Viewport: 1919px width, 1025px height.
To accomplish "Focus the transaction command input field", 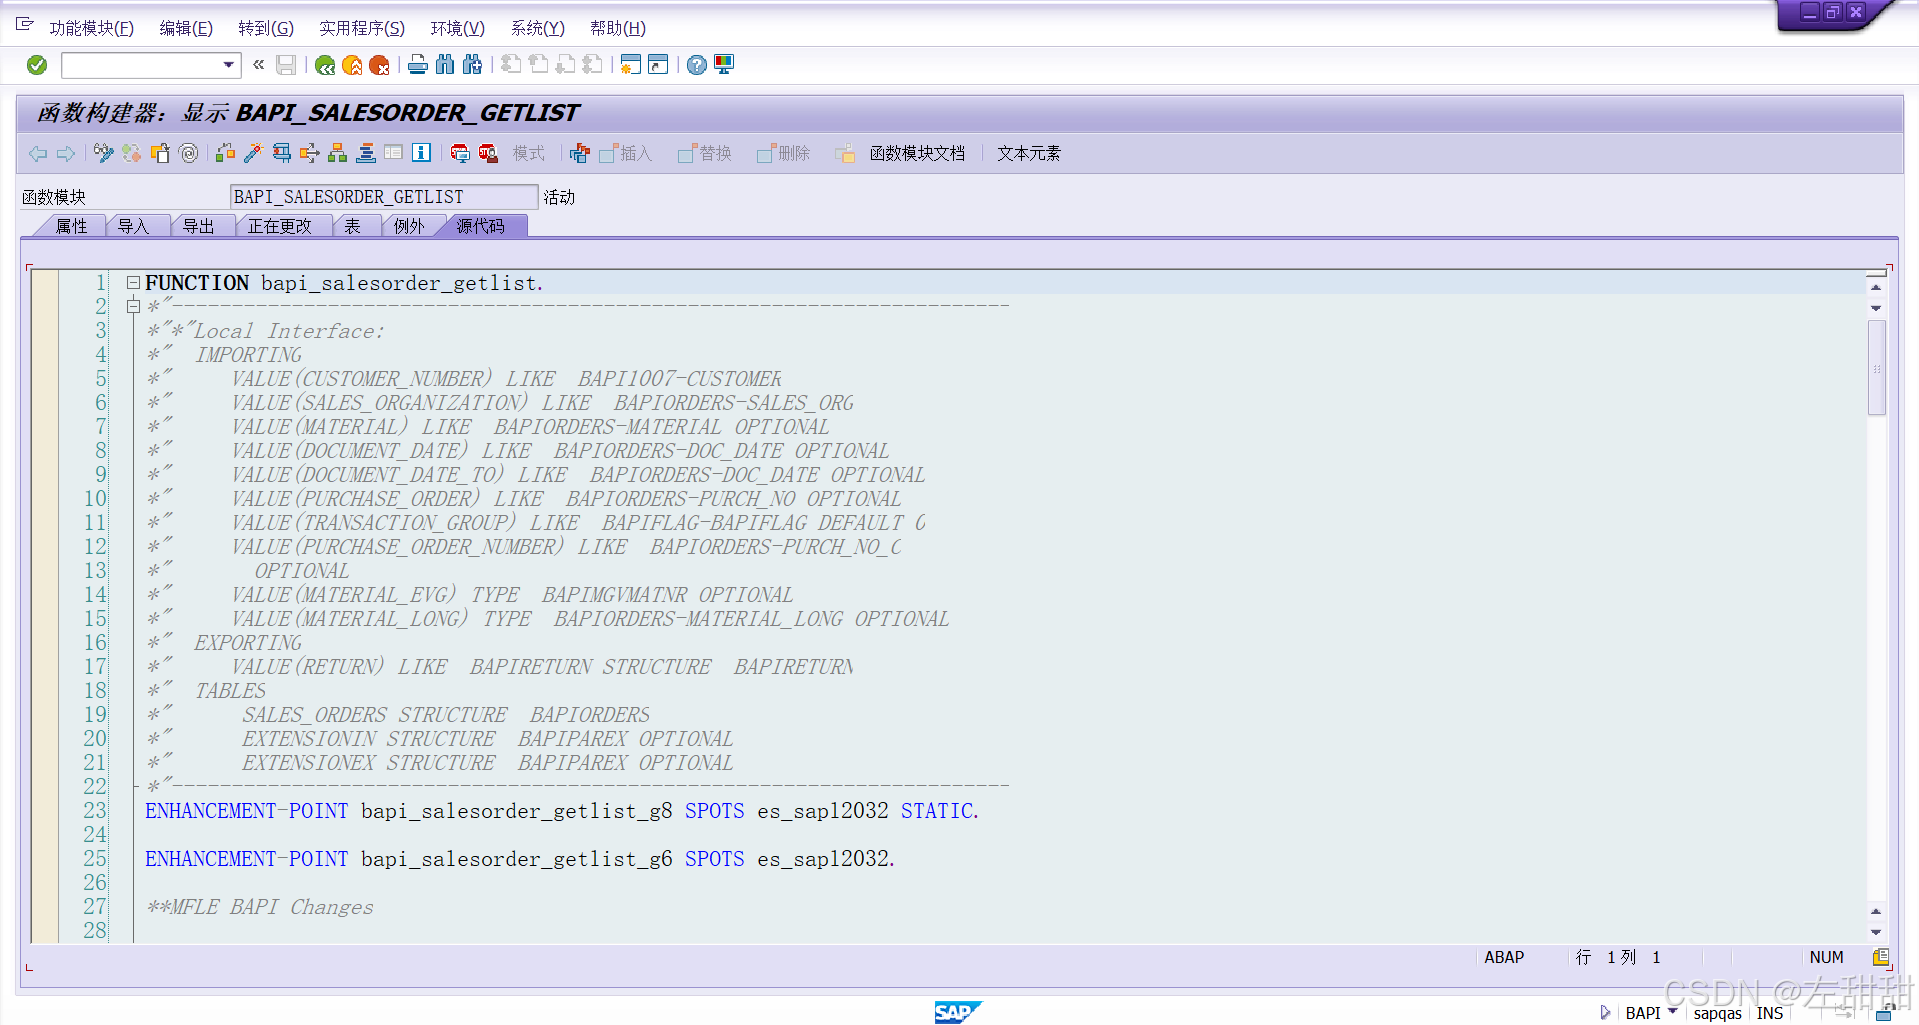I will (142, 65).
